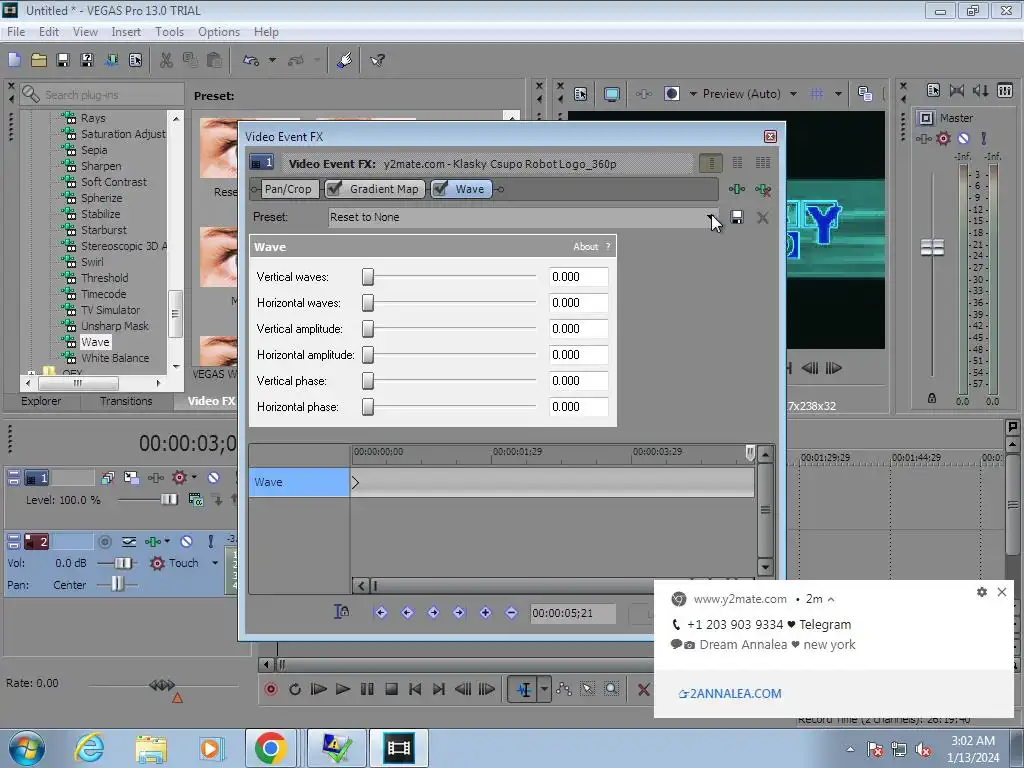Image resolution: width=1024 pixels, height=768 pixels.
Task: Open the Preset dropdown arrow in Video Event FX
Action: tap(711, 217)
